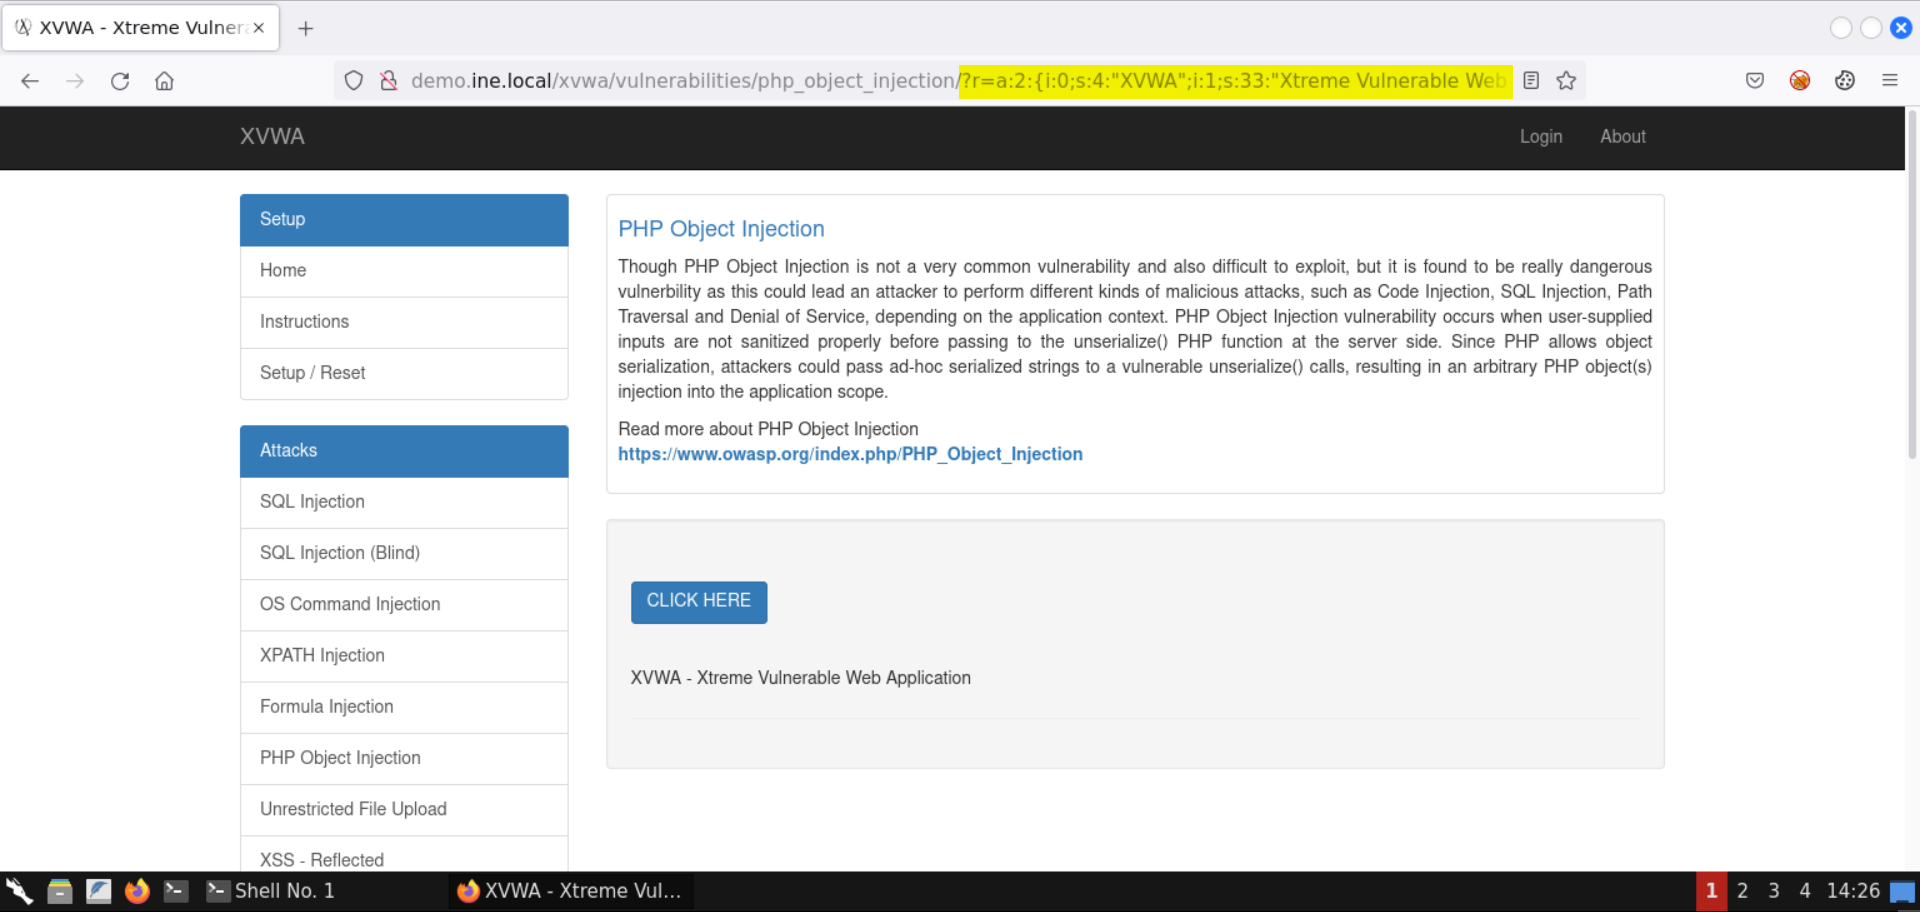This screenshot has height=912, width=1920.
Task: Open the Firefox hamburger menu
Action: [1889, 81]
